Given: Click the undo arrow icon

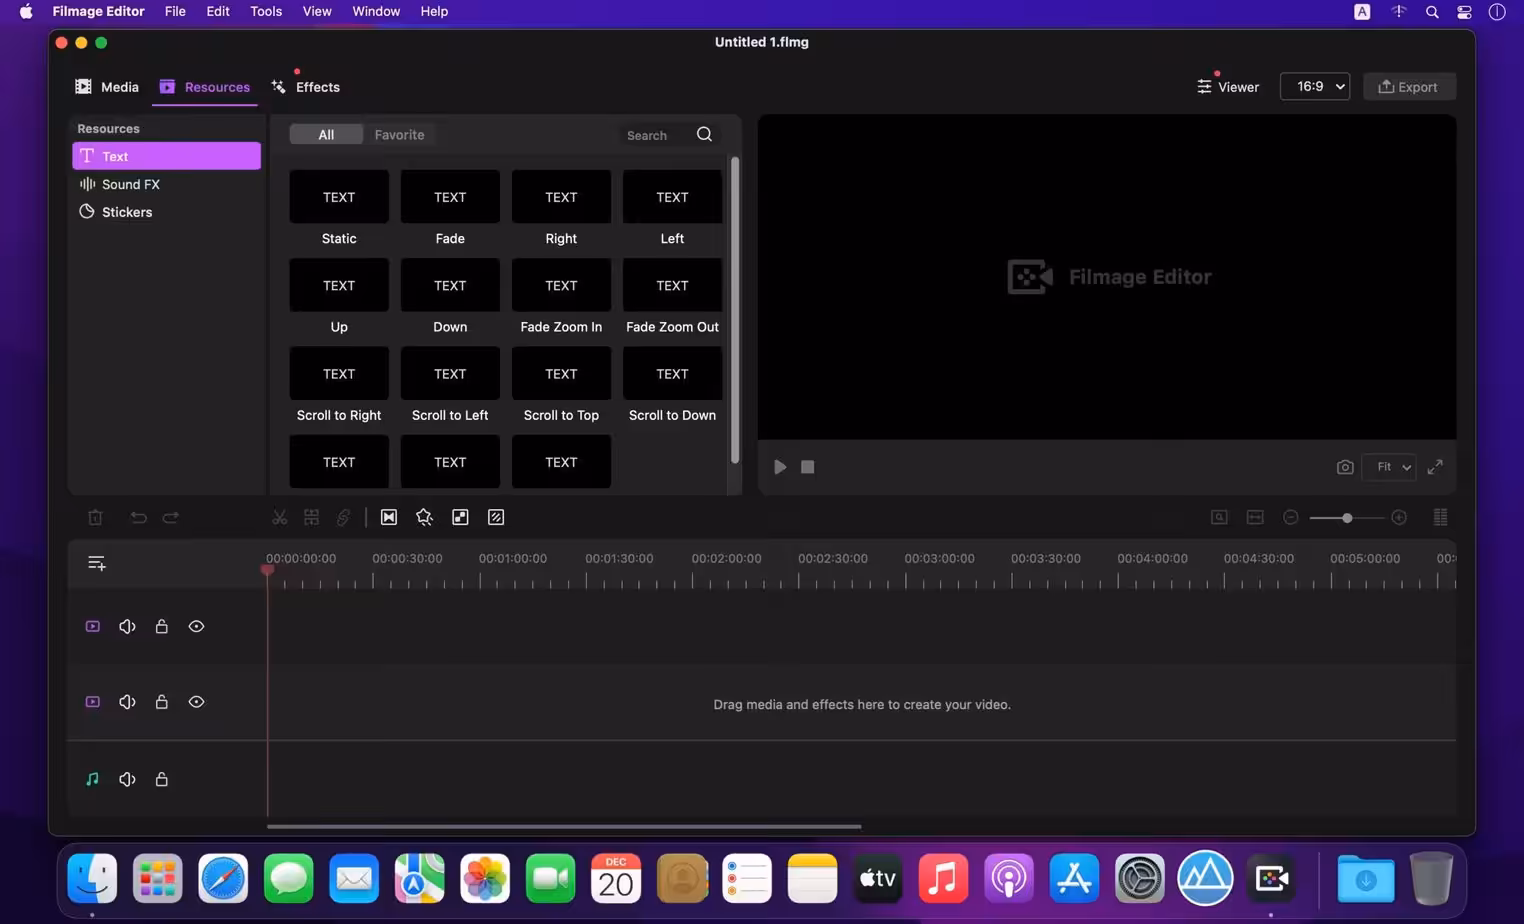Looking at the screenshot, I should [138, 517].
